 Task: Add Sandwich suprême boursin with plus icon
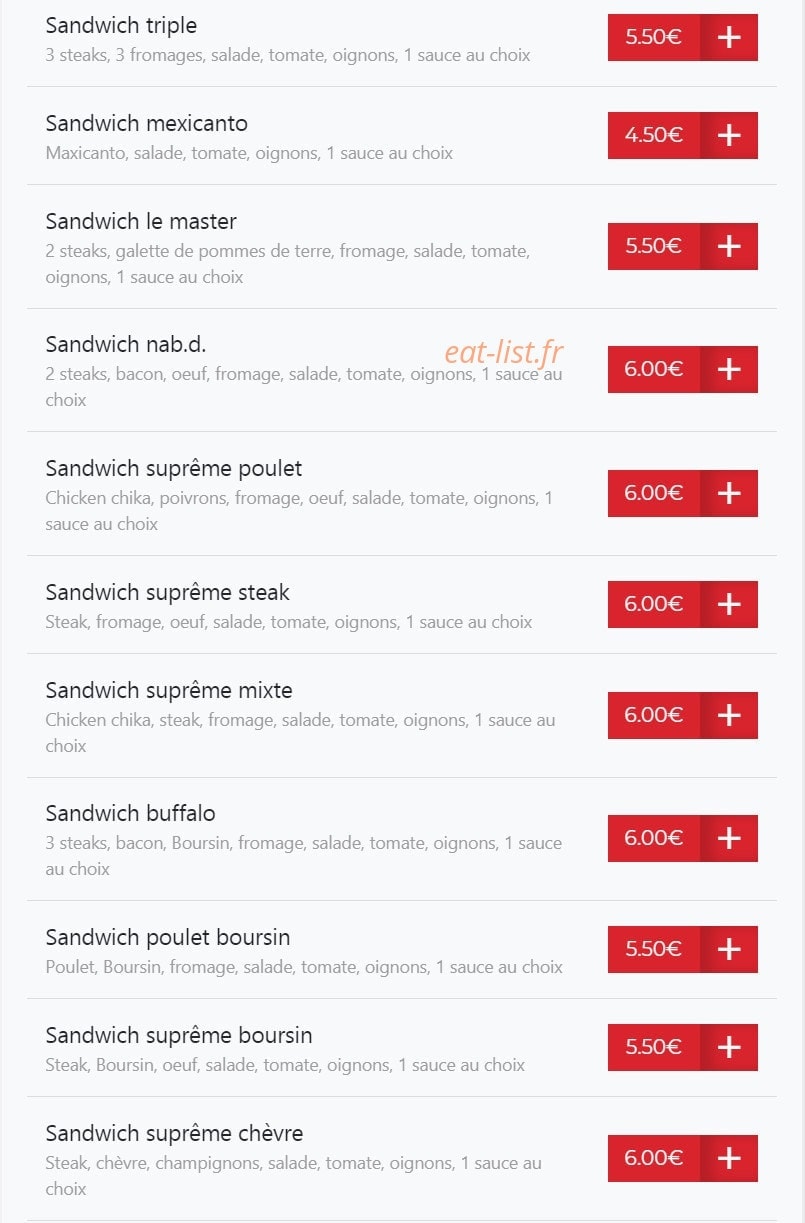coord(729,1047)
